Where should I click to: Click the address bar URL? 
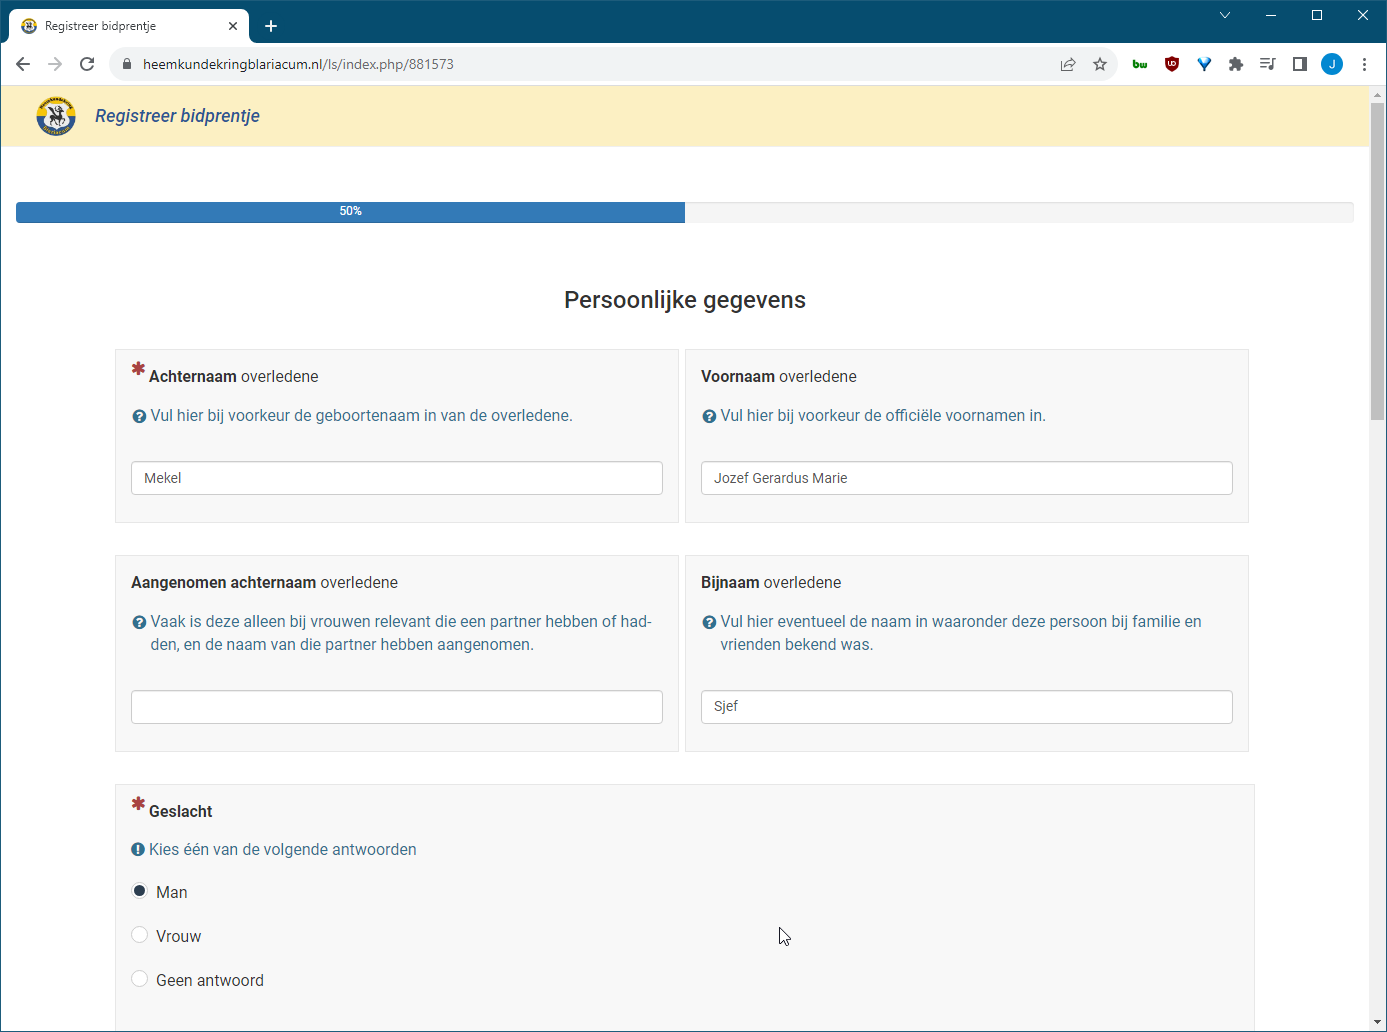[x=298, y=64]
